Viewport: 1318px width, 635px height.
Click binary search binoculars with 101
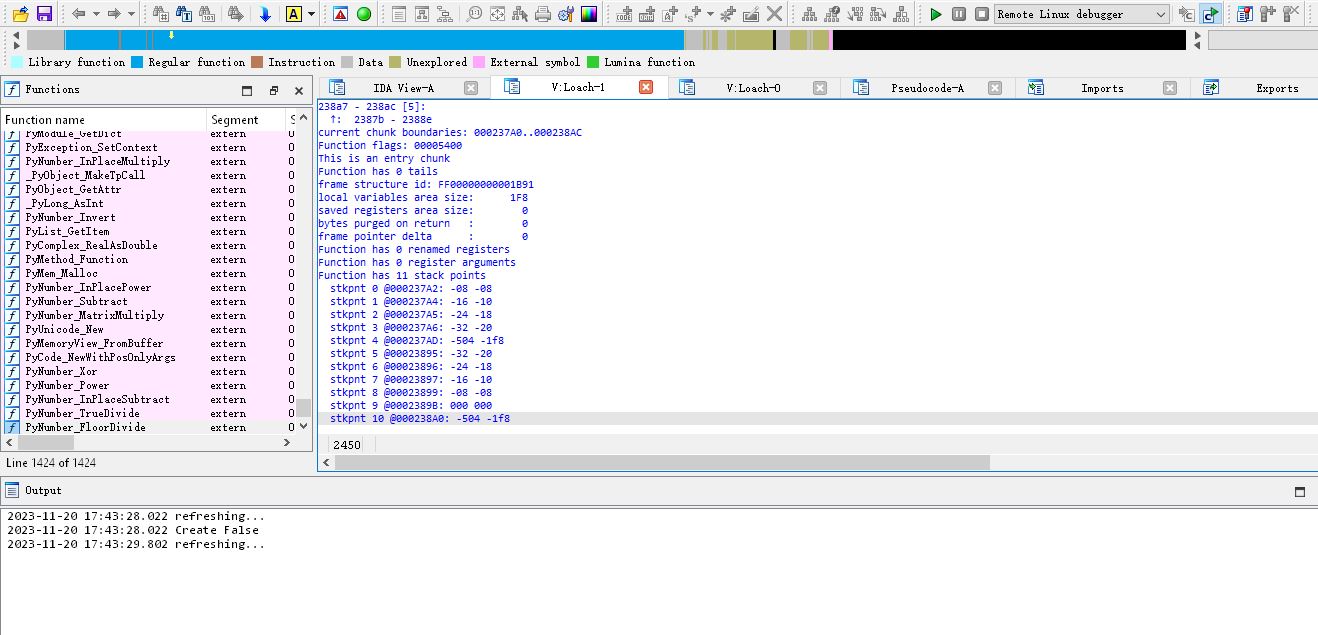[x=207, y=14]
